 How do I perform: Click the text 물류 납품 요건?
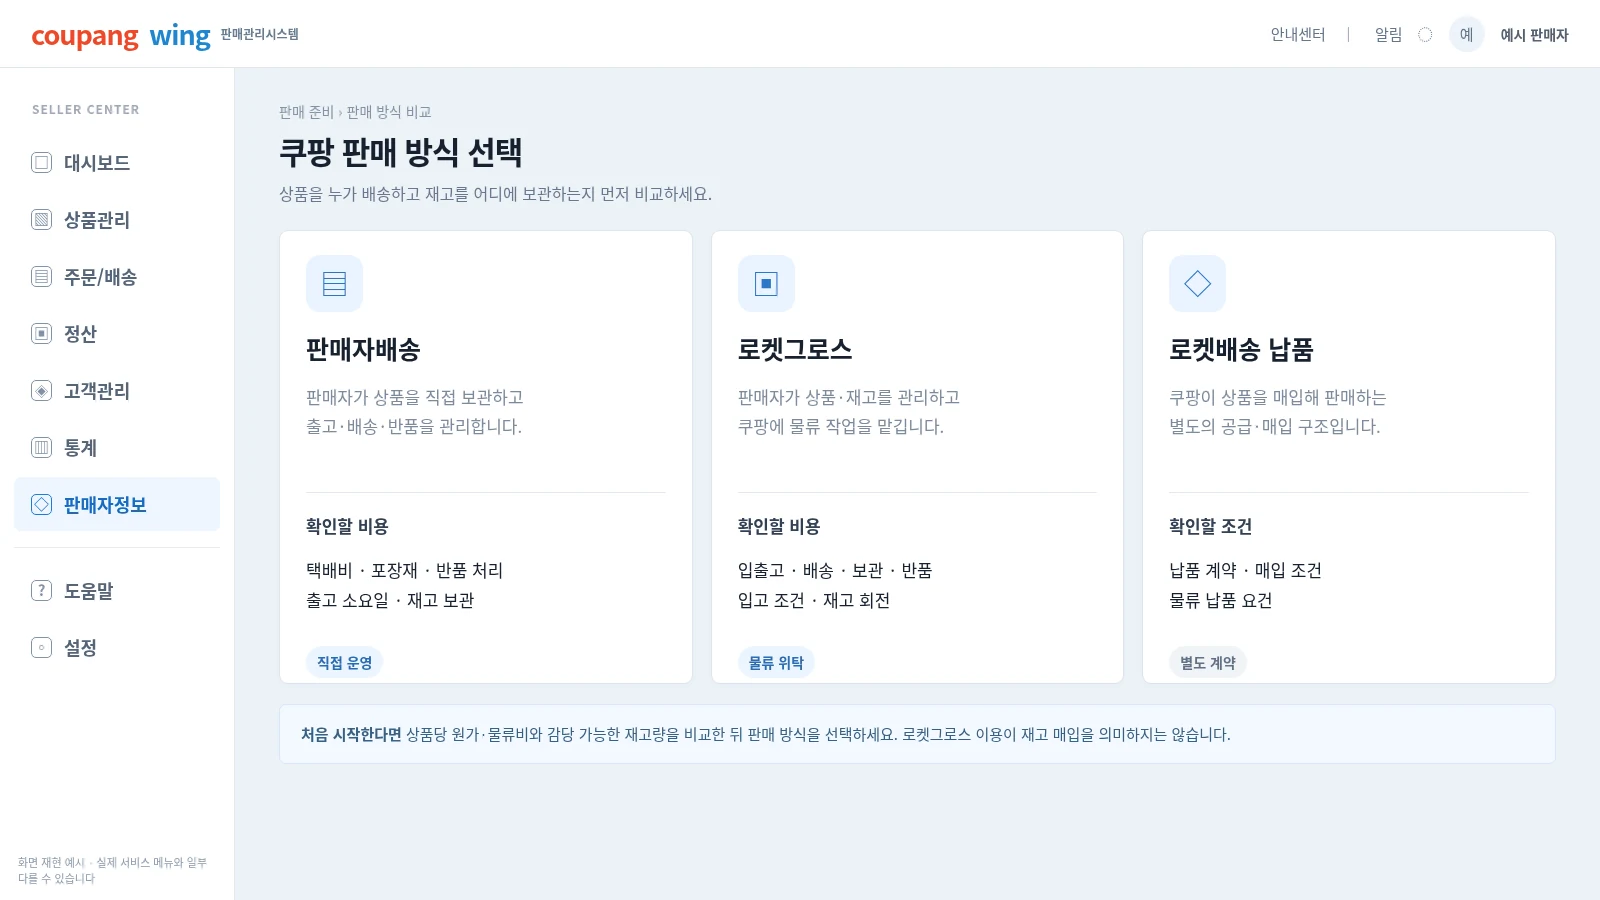[1220, 600]
